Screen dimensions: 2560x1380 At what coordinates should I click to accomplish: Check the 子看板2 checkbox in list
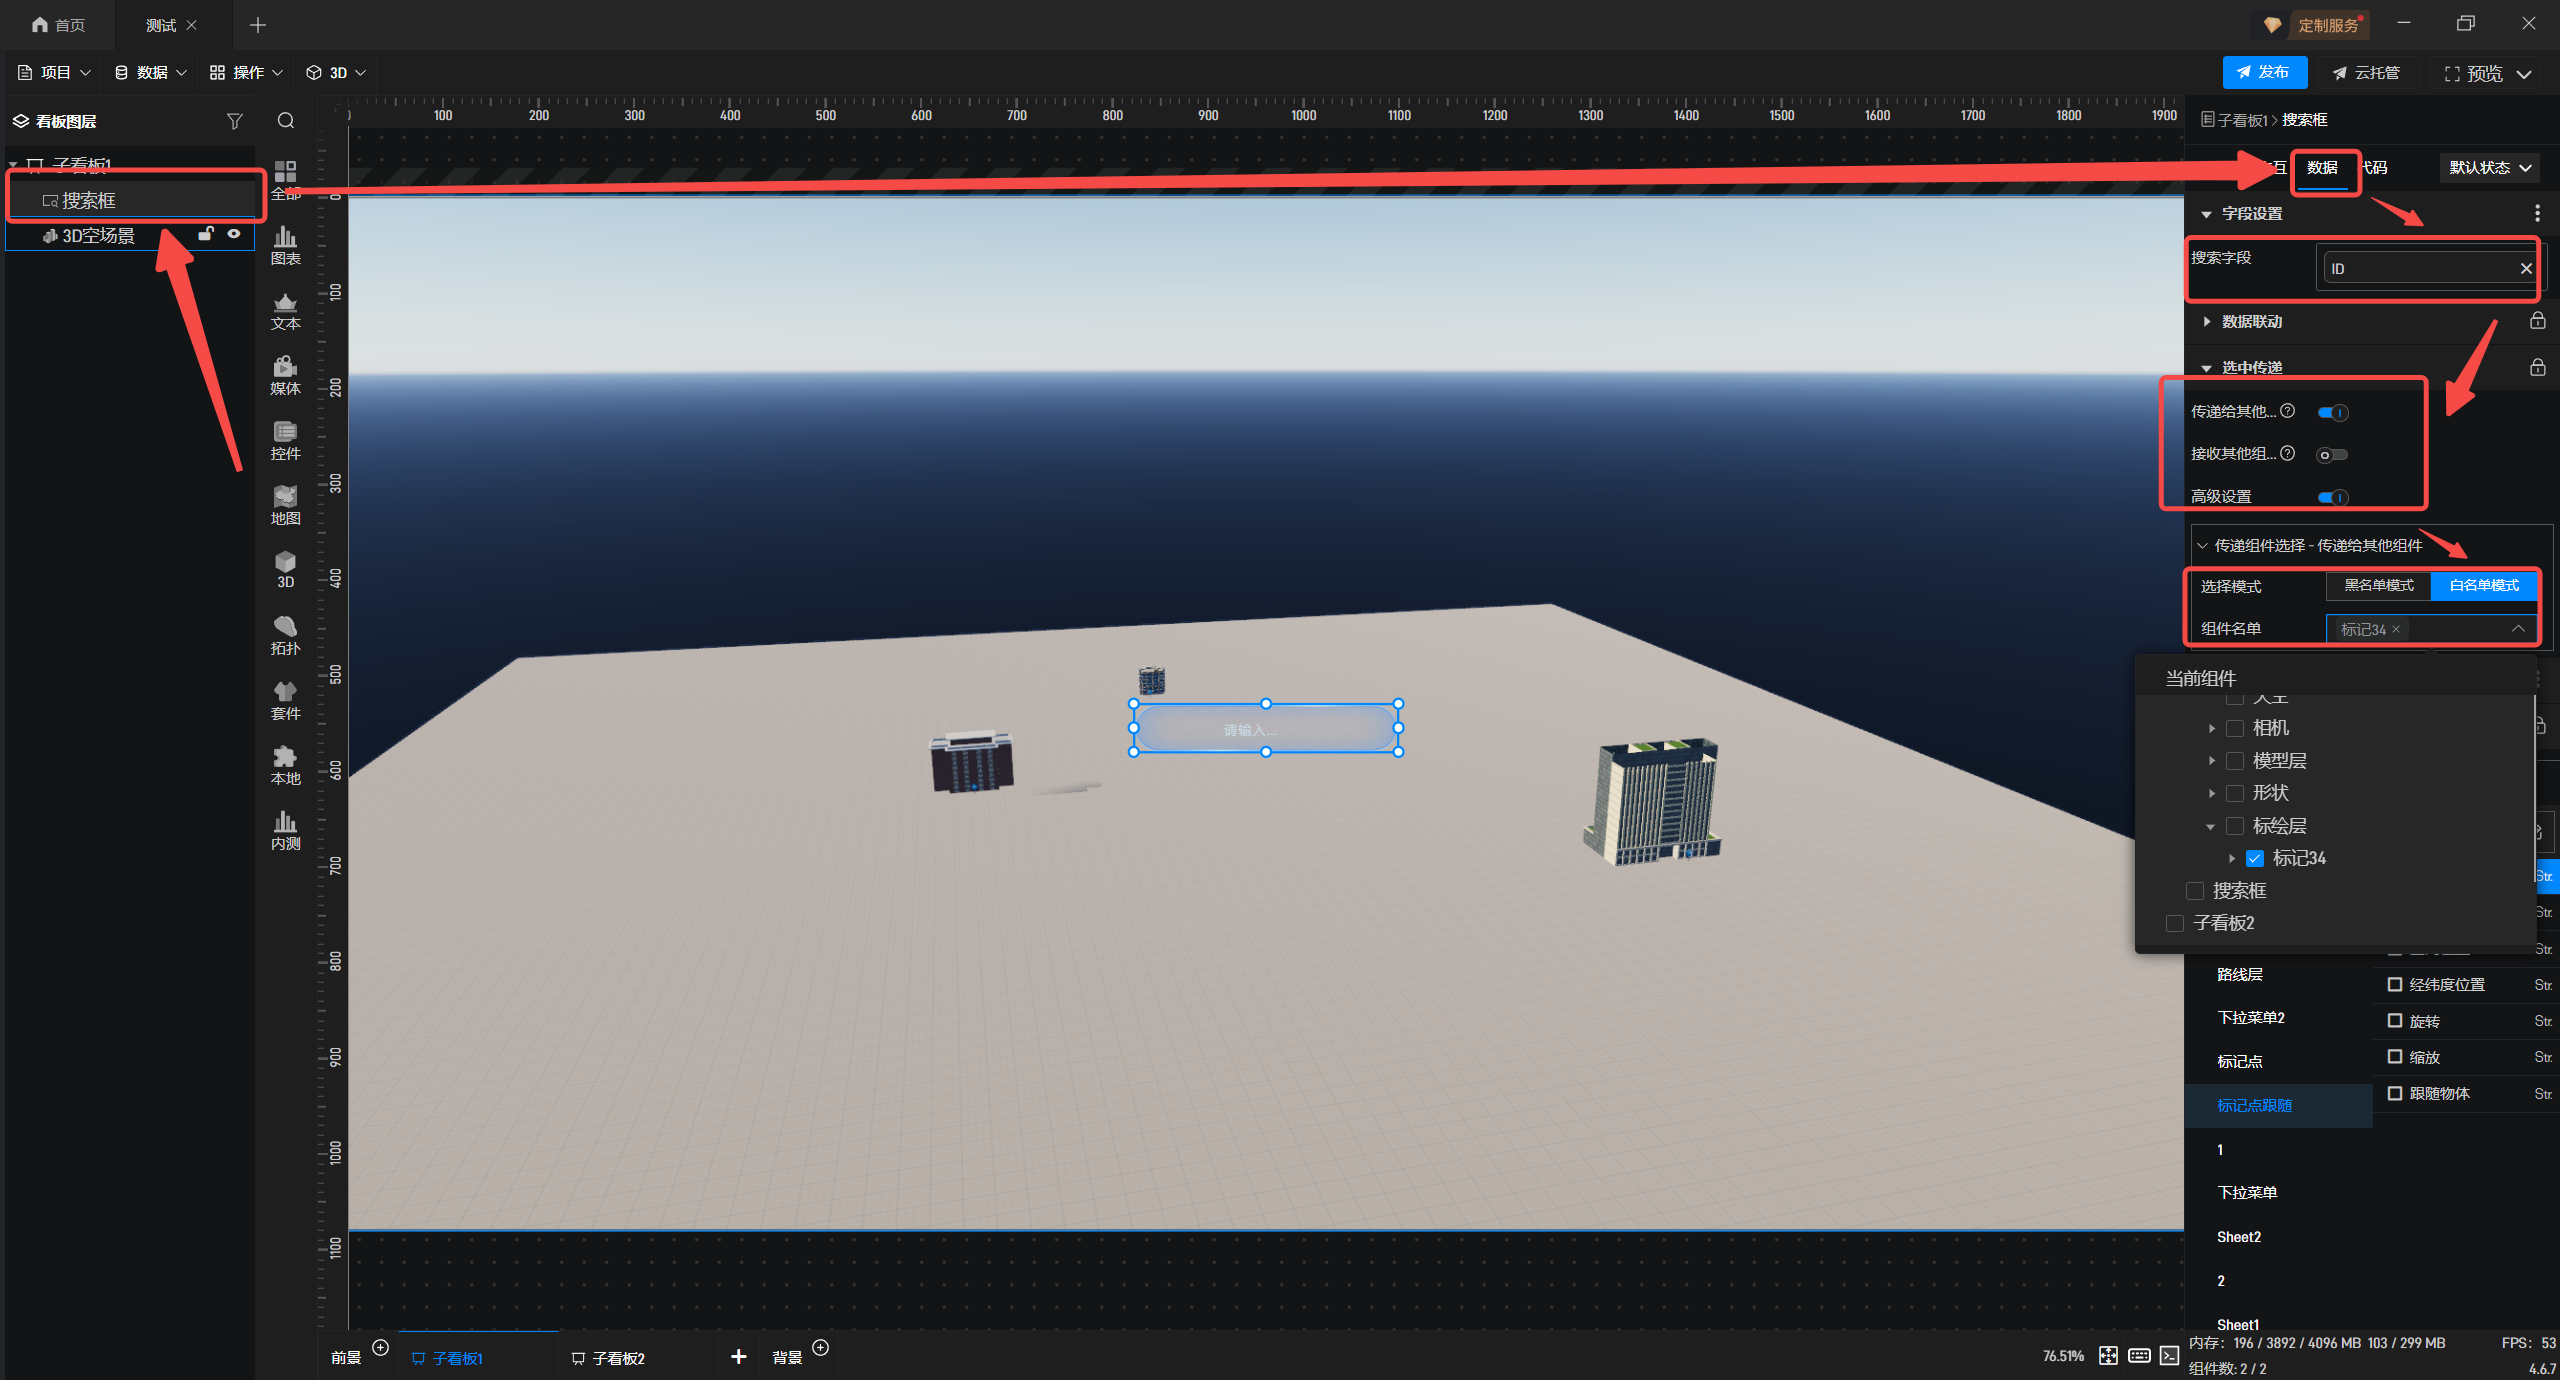2174,923
